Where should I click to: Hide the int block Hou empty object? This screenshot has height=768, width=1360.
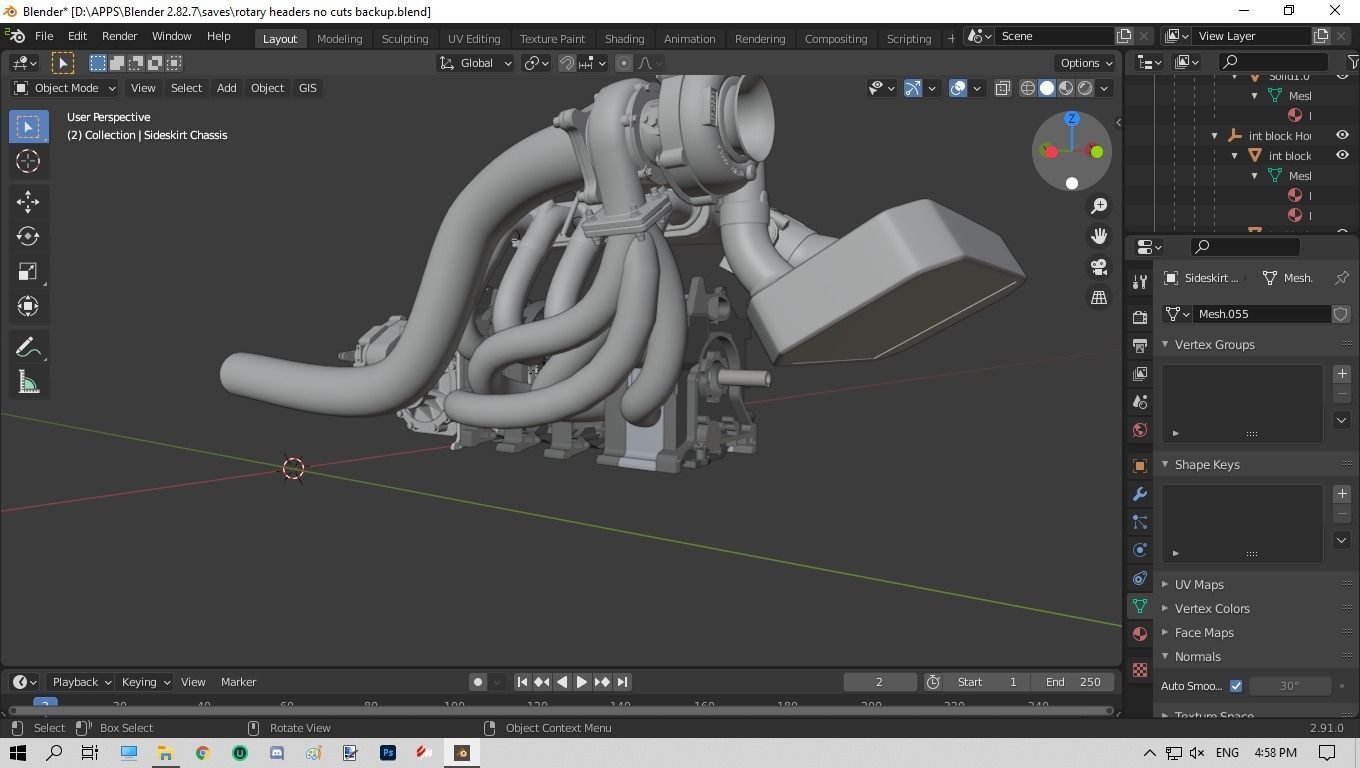pos(1342,136)
